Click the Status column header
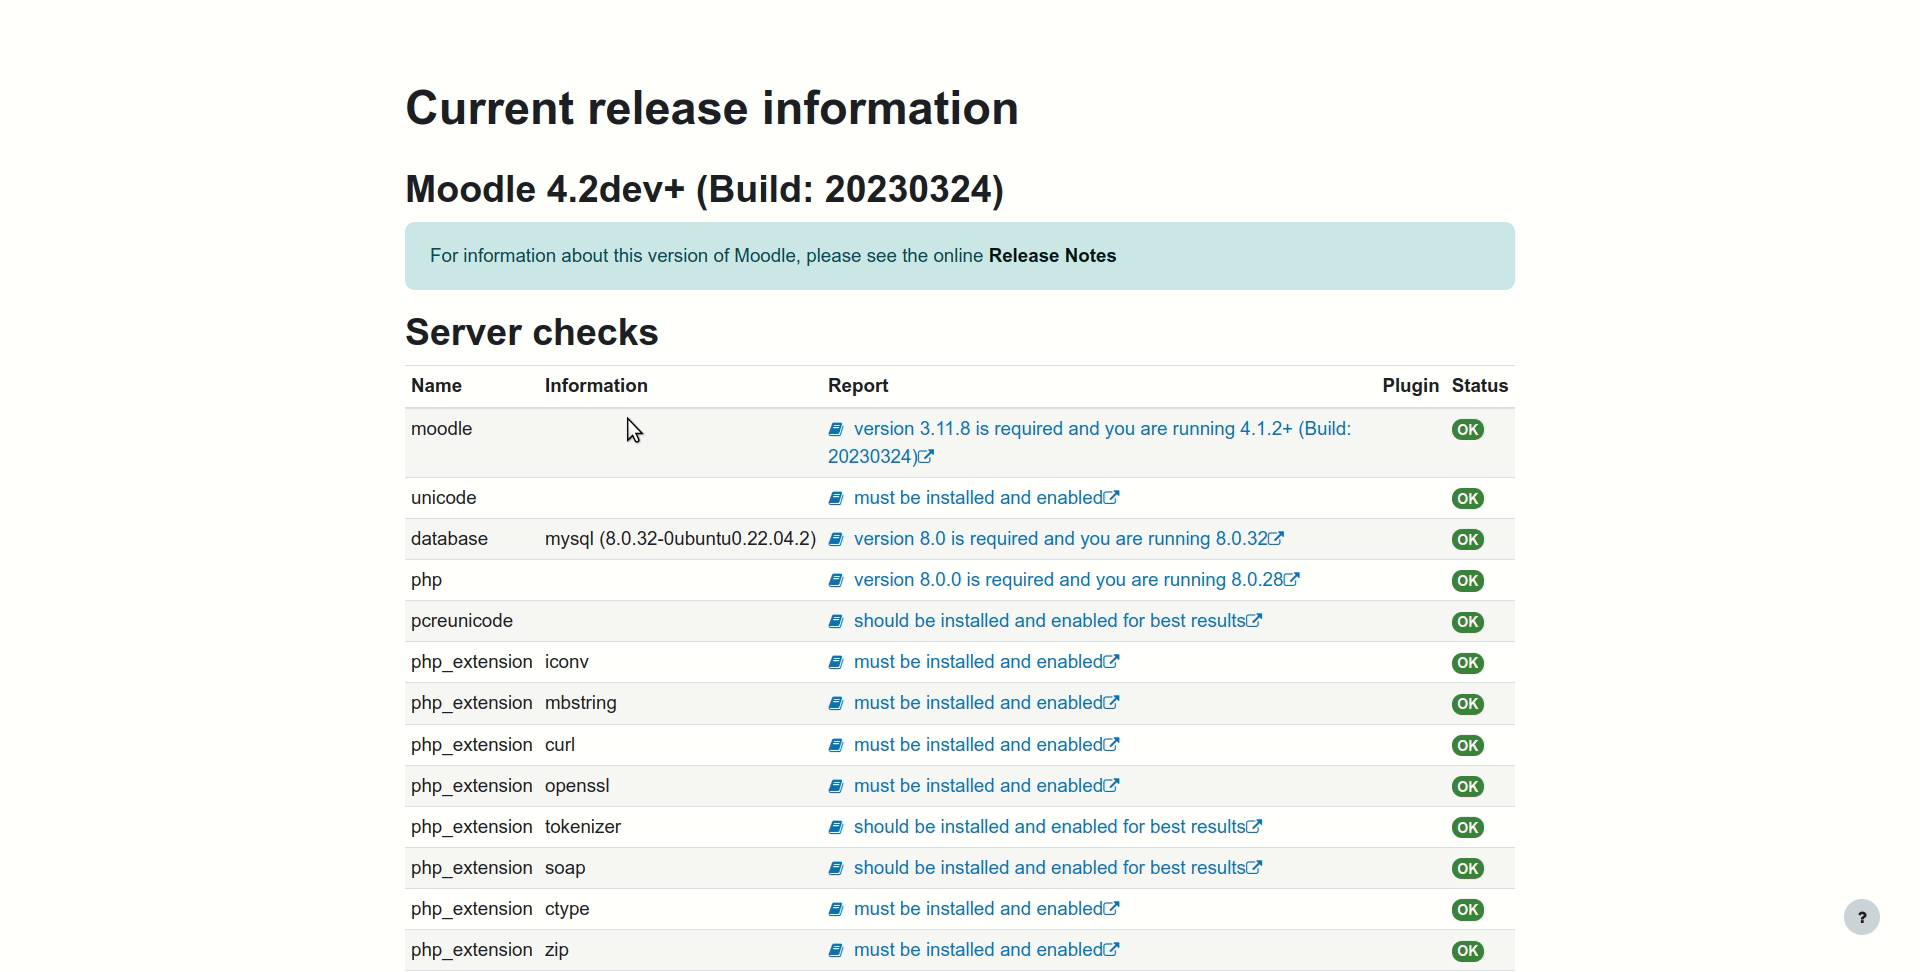The width and height of the screenshot is (1920, 972). [x=1480, y=386]
